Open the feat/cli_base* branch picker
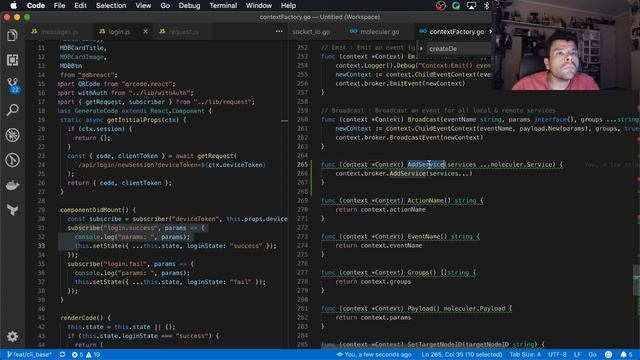The height and width of the screenshot is (360, 640). [x=29, y=355]
